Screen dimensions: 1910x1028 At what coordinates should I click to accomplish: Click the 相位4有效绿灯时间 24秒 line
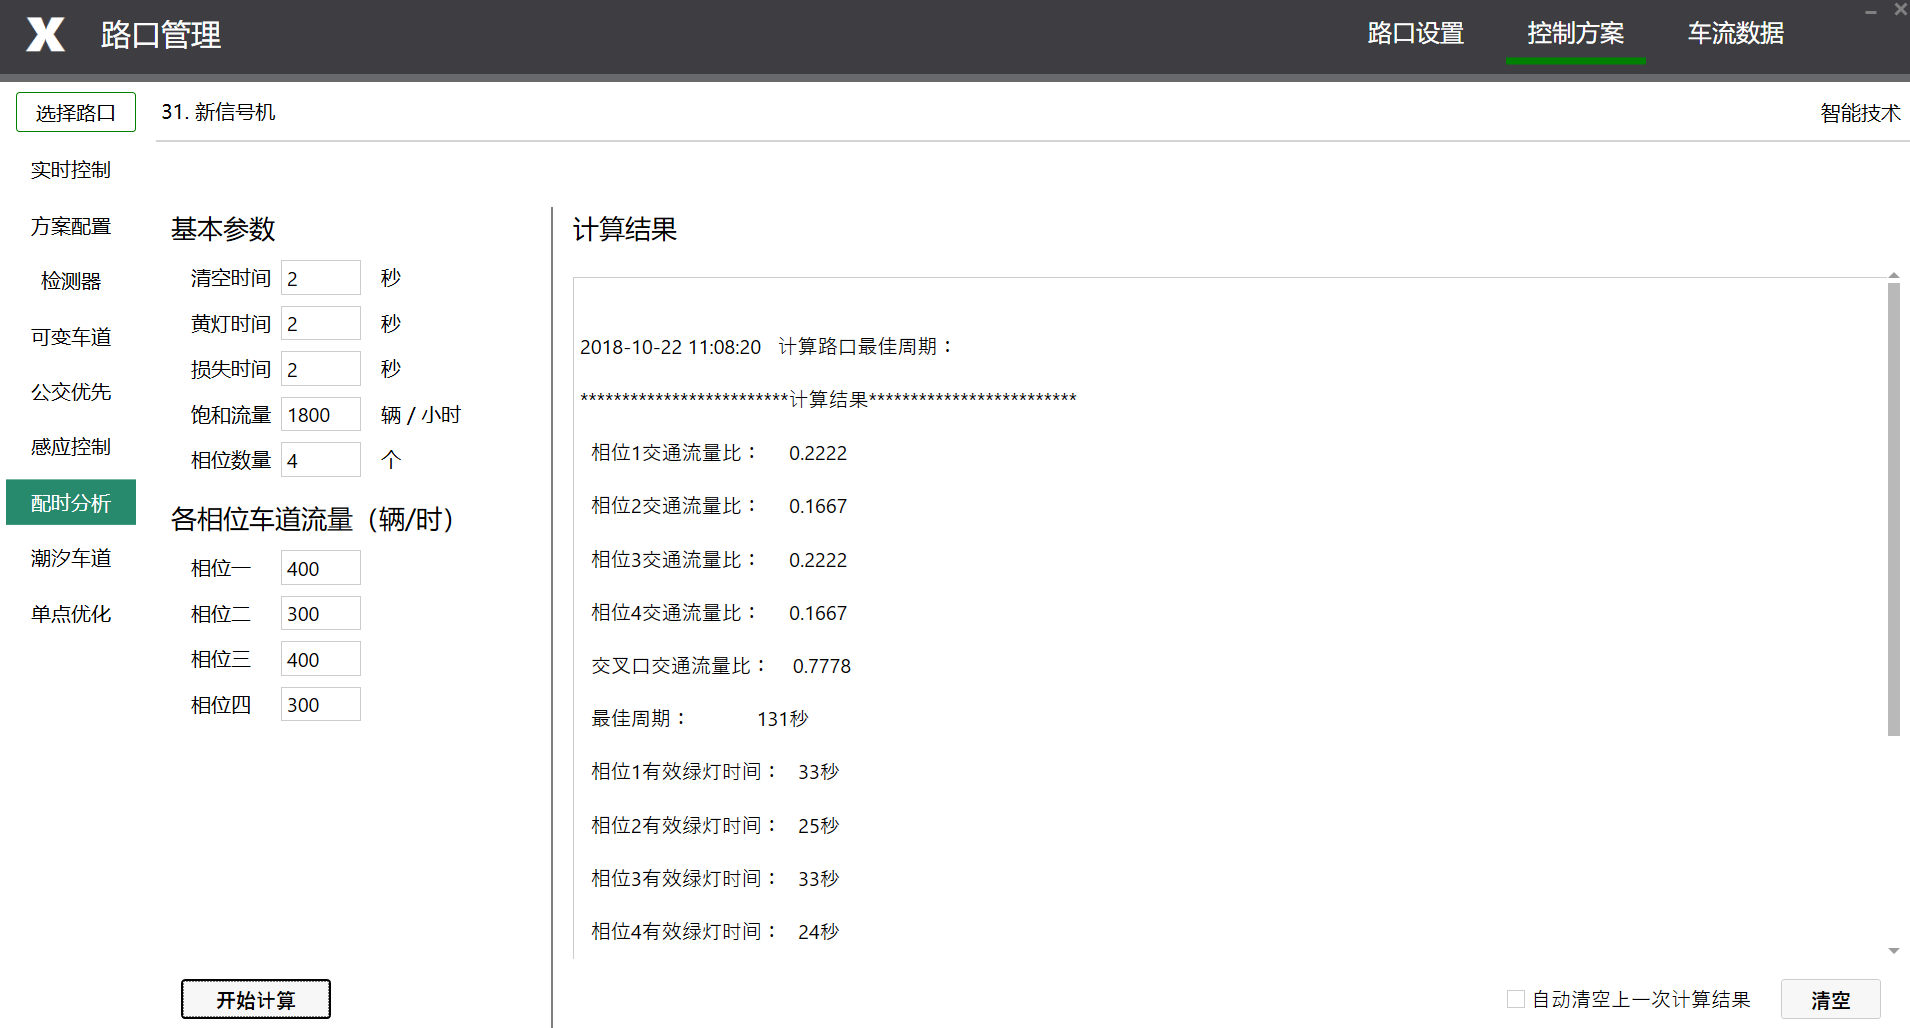pyautogui.click(x=715, y=932)
